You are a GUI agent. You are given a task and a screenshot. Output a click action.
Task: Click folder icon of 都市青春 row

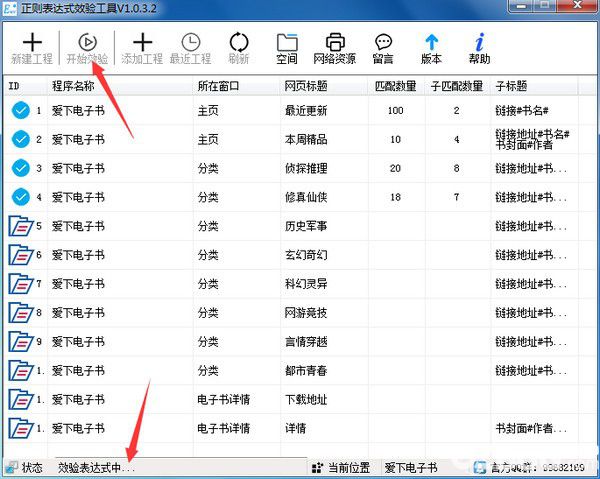coord(21,370)
